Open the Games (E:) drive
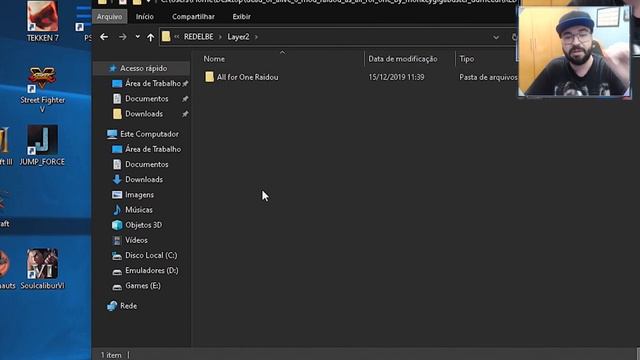640x360 pixels. [x=142, y=286]
